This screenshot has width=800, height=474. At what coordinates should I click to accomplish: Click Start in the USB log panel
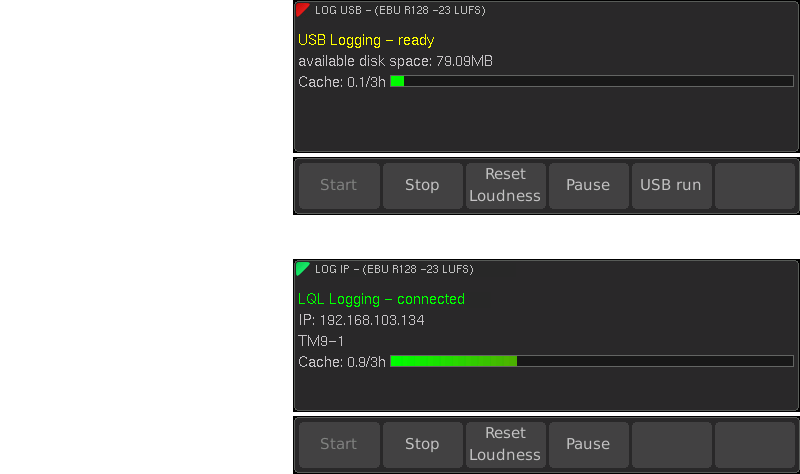pyautogui.click(x=339, y=186)
